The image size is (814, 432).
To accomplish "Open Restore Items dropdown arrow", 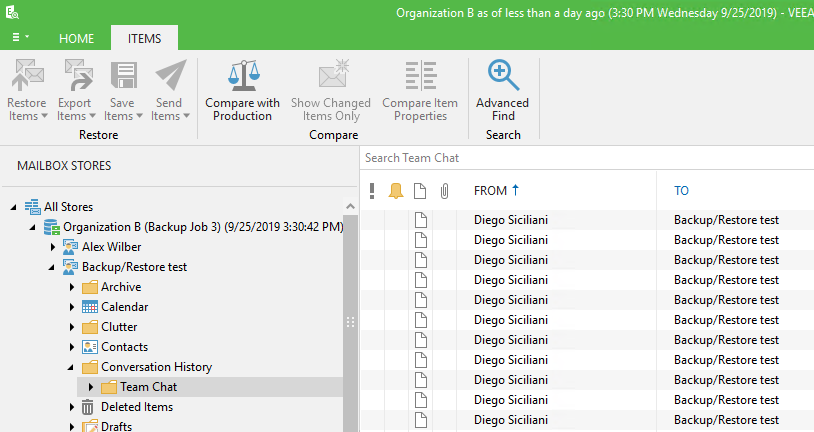I will pos(44,116).
